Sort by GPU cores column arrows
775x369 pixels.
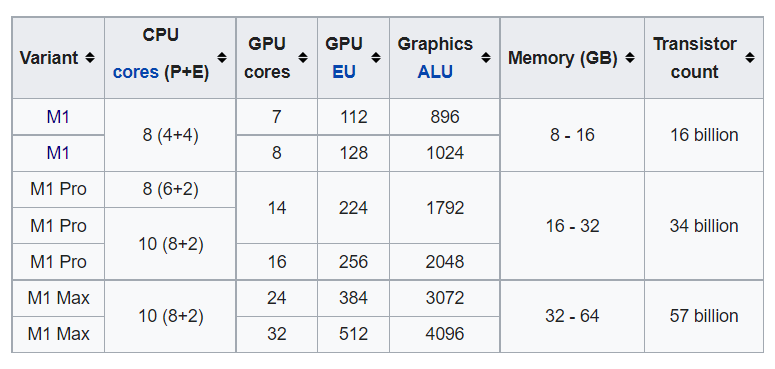[303, 58]
